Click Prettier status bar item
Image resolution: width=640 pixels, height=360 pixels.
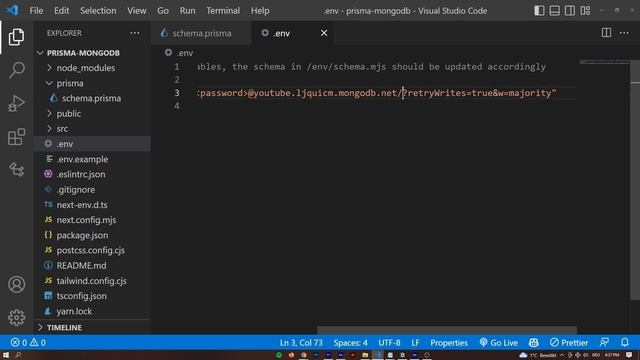click(569, 342)
